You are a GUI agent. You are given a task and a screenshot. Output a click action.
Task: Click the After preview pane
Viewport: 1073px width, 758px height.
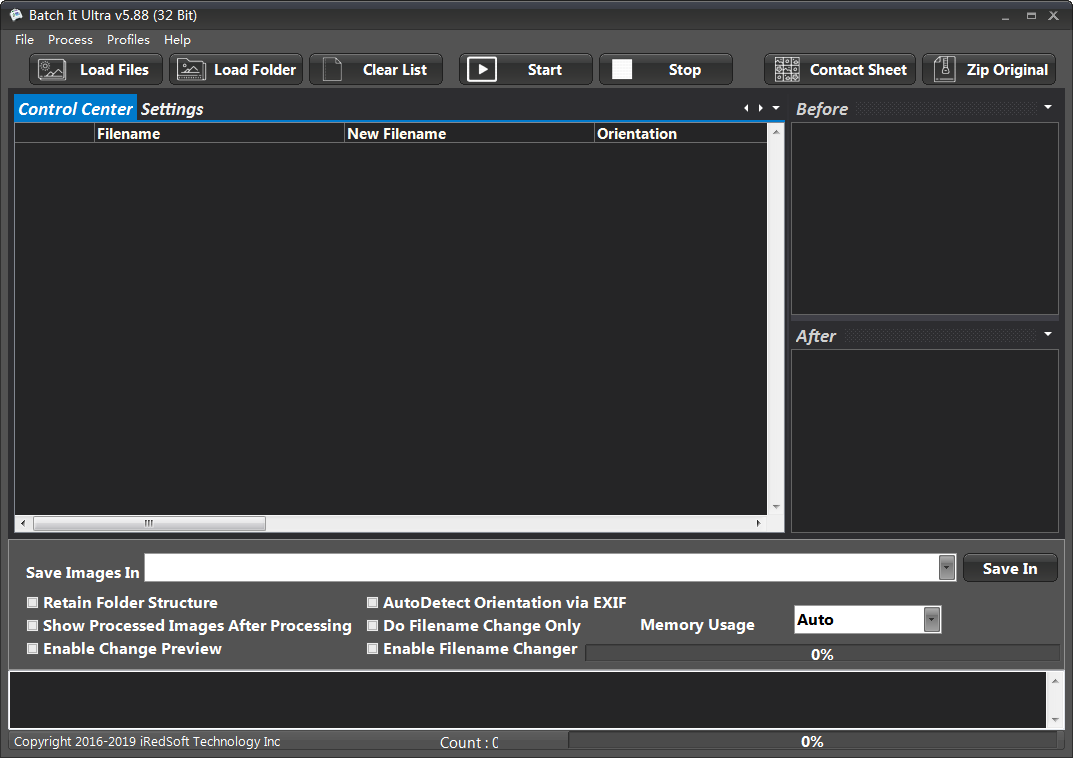pyautogui.click(x=925, y=441)
